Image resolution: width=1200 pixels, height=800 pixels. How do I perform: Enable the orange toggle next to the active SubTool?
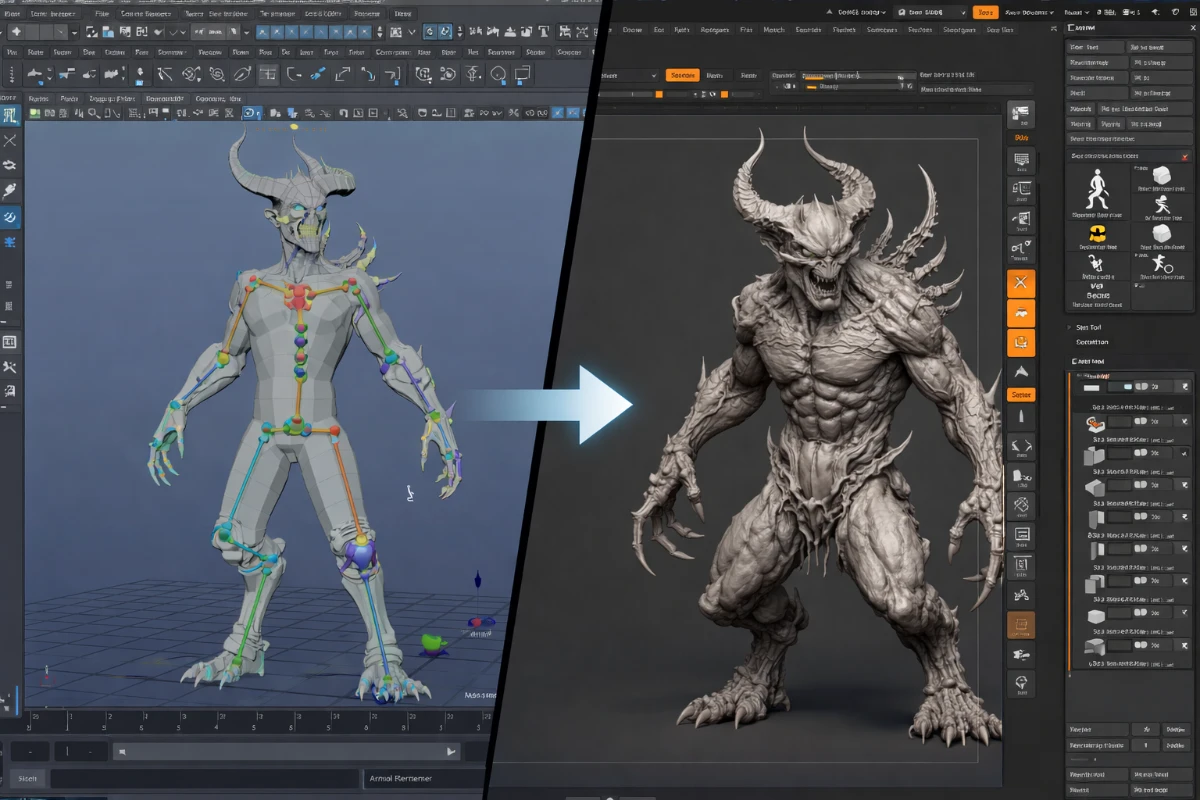1139,422
